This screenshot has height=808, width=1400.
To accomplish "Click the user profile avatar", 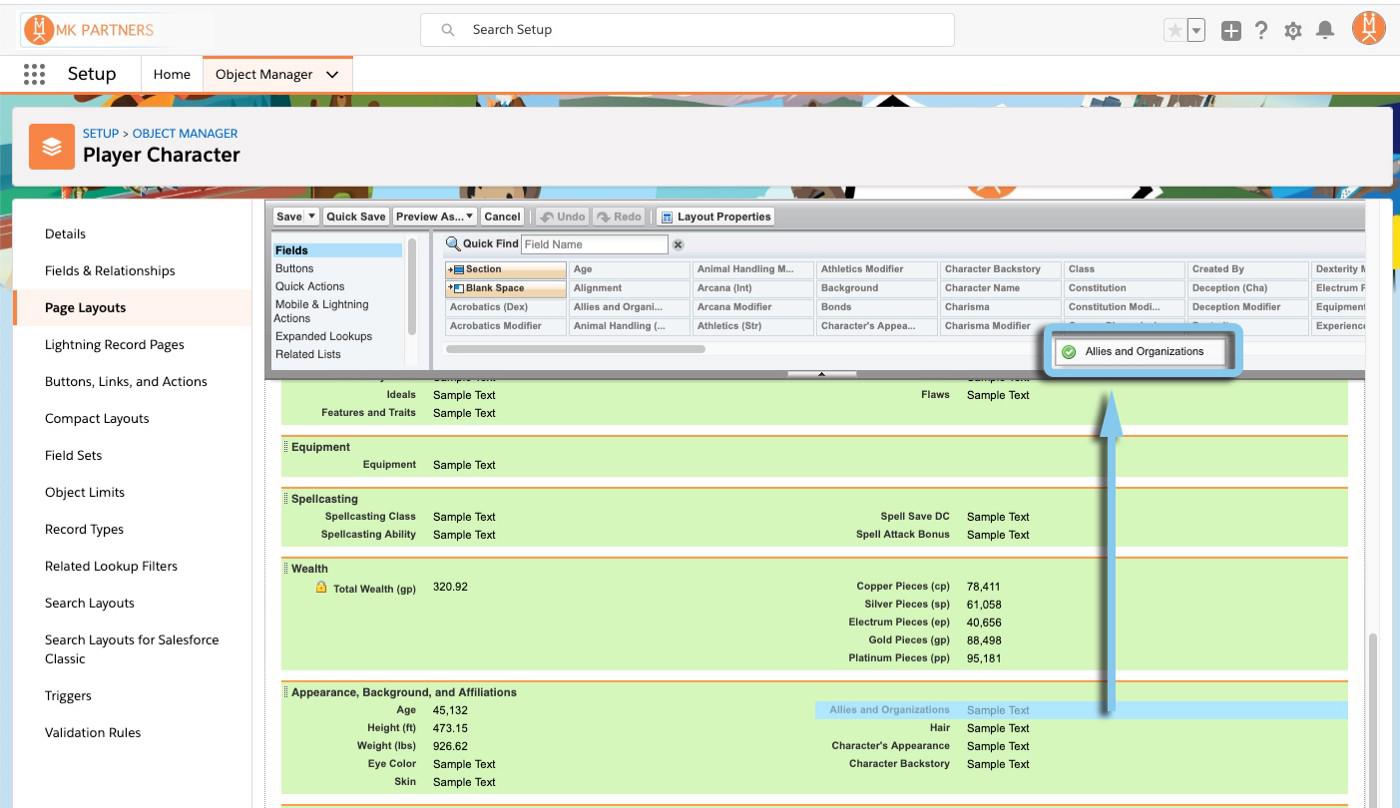I will point(1368,30).
